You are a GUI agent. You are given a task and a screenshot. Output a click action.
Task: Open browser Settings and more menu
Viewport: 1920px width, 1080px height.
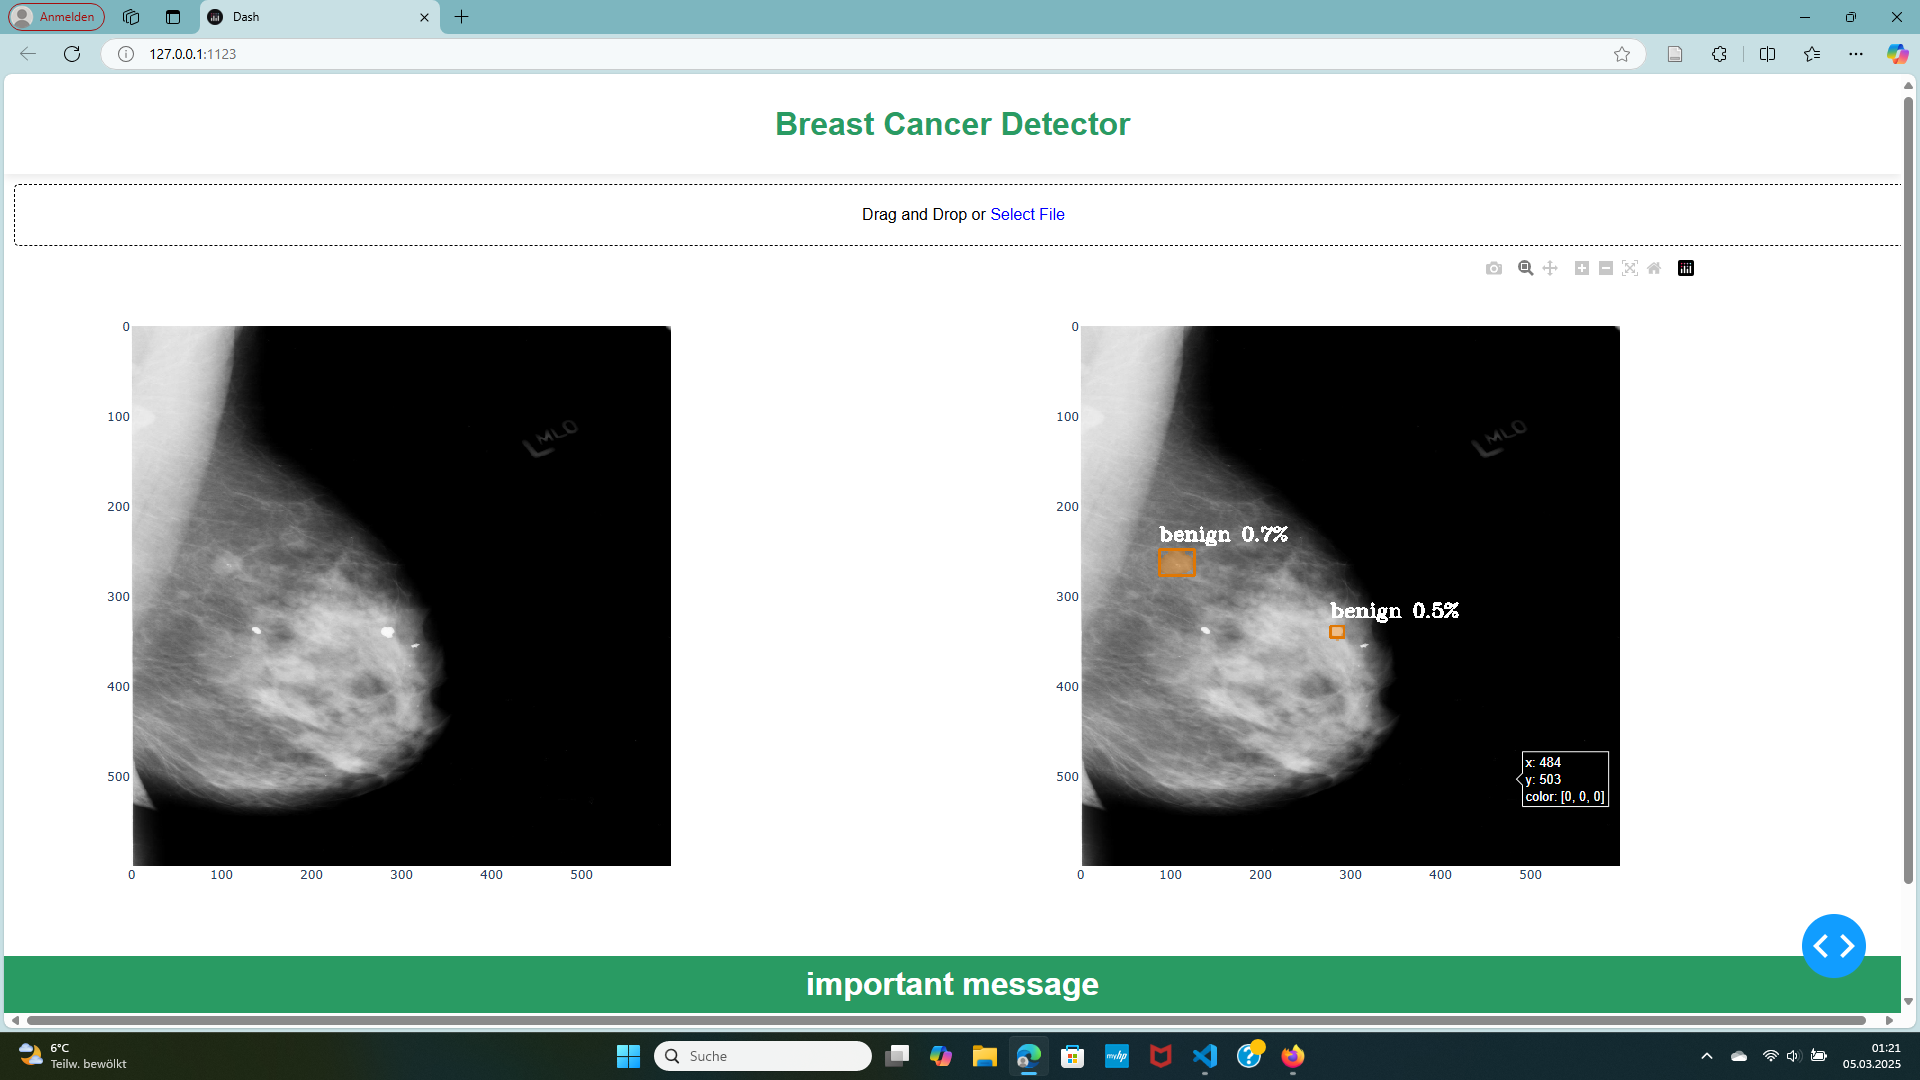(1856, 54)
